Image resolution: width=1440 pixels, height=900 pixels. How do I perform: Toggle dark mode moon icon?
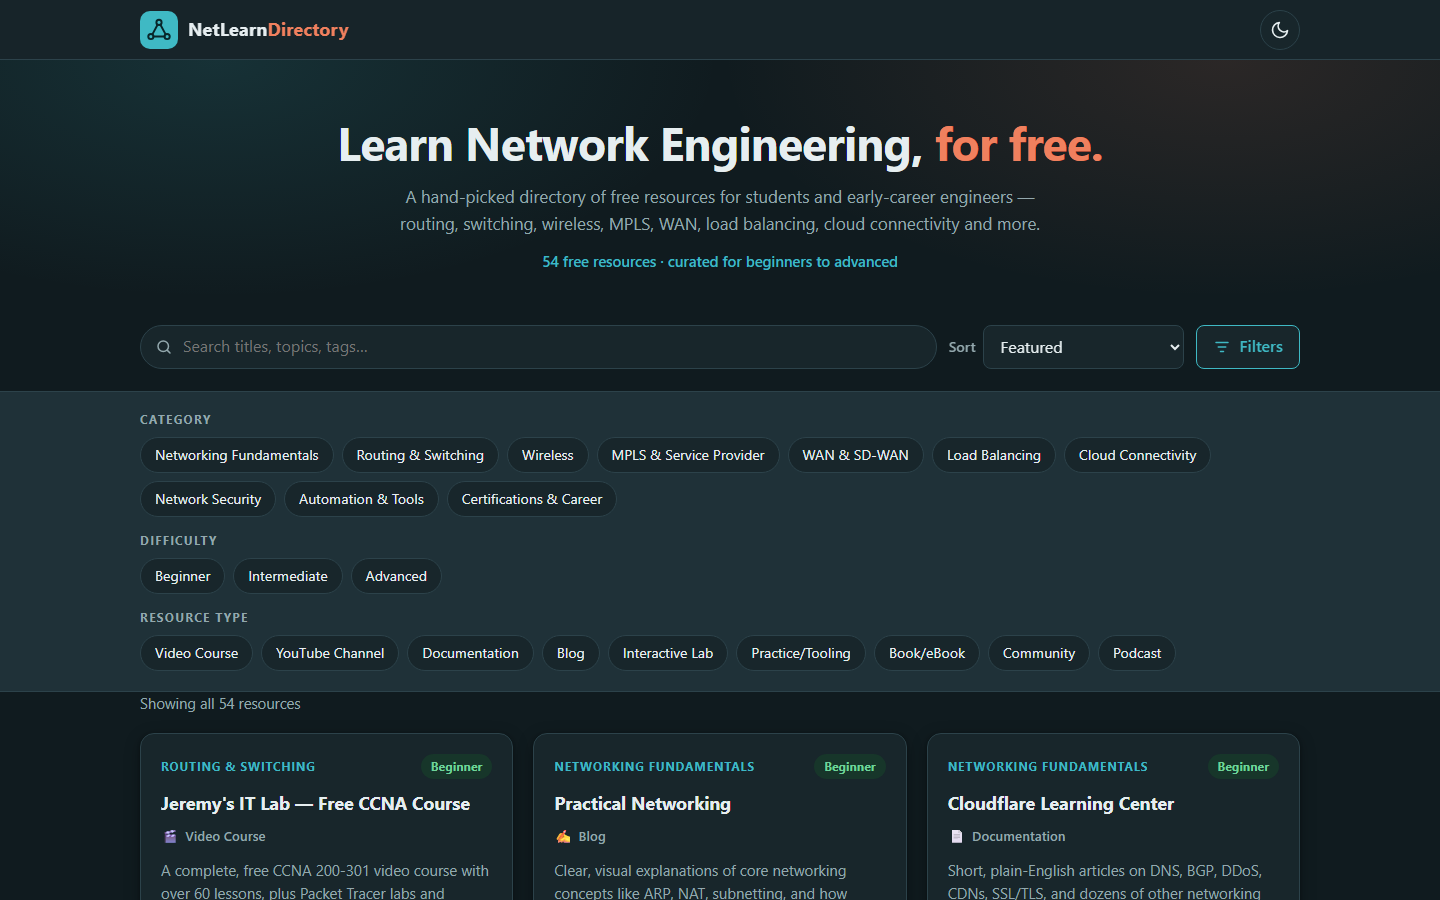coord(1280,30)
